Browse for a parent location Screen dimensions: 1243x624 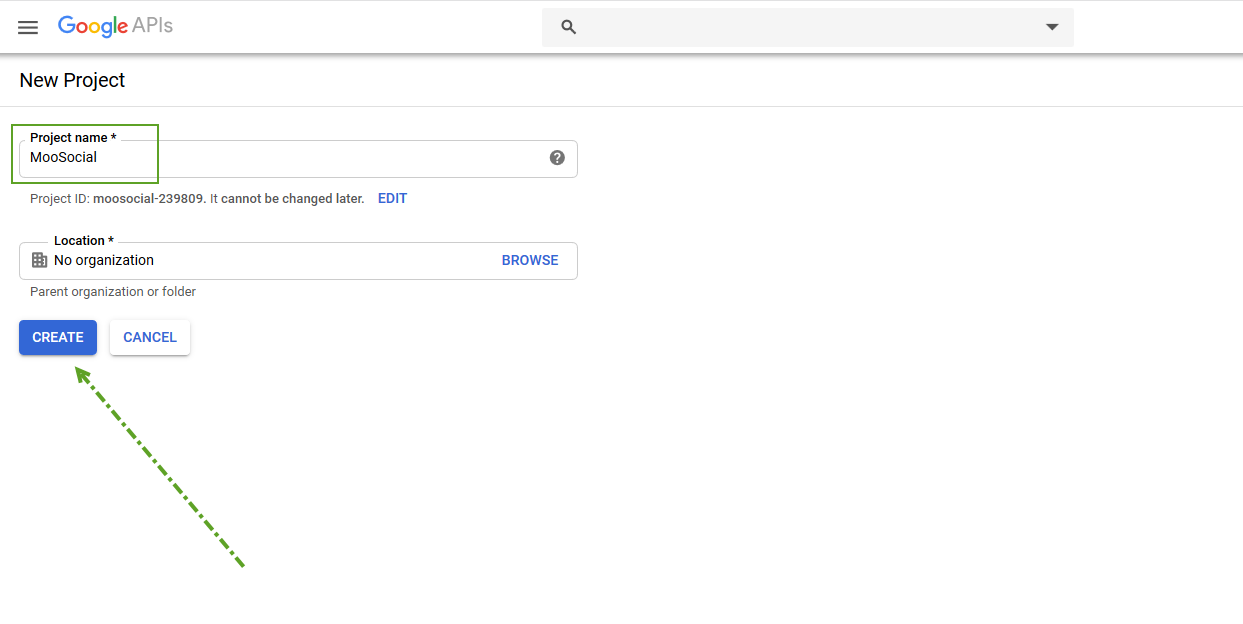coord(530,260)
